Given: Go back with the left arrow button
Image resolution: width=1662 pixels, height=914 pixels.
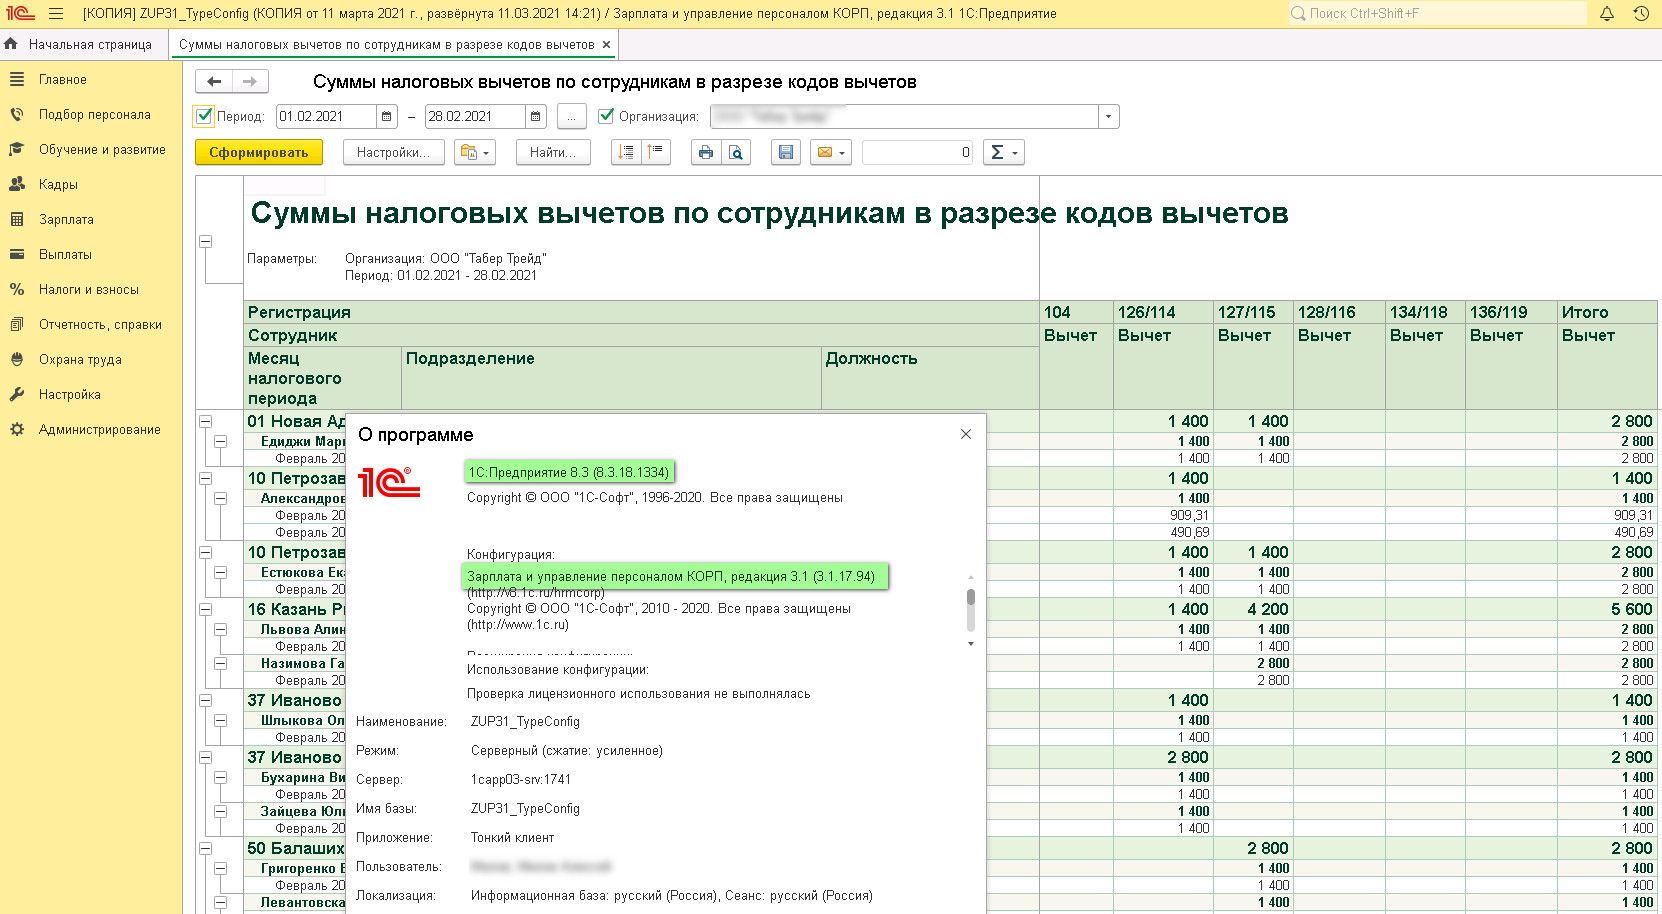Looking at the screenshot, I should click(x=214, y=82).
